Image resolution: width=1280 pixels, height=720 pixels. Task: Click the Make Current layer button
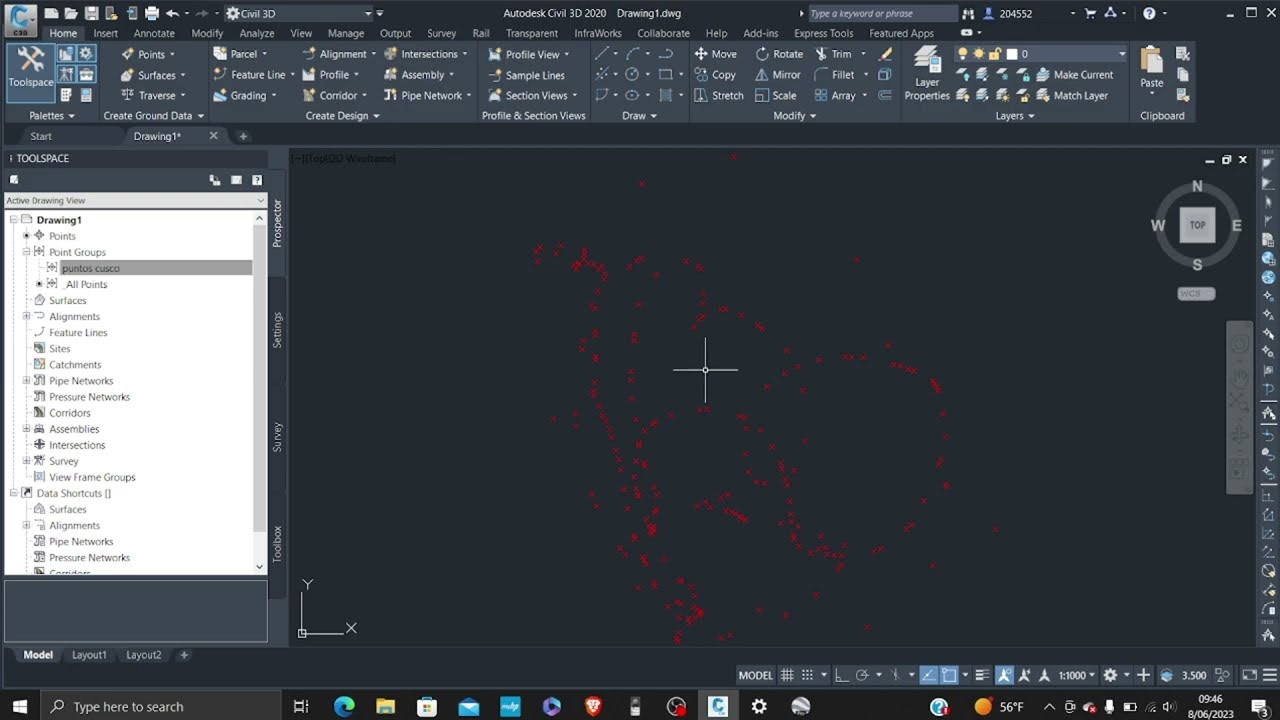click(x=1074, y=75)
